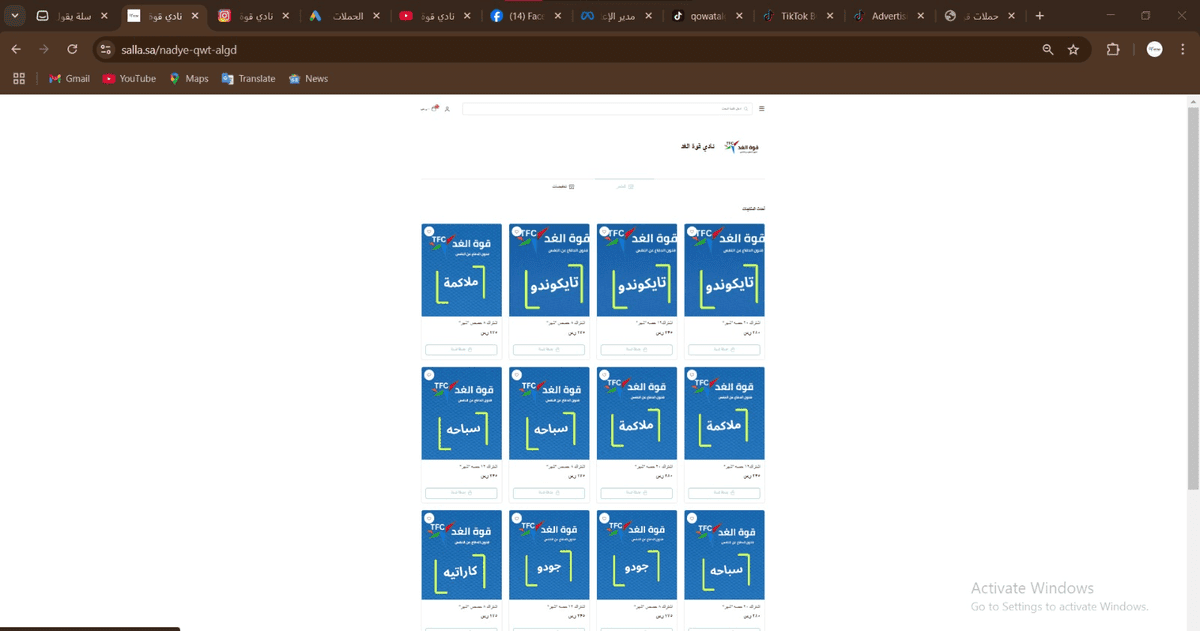1200x631 pixels.
Task: Close the Facebook (14) tab
Action: click(x=558, y=16)
